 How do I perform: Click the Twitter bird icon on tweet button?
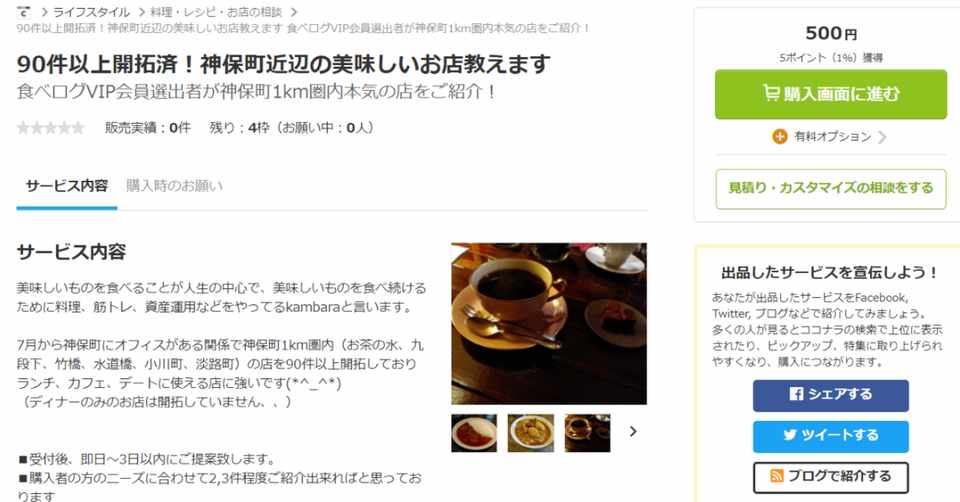790,435
